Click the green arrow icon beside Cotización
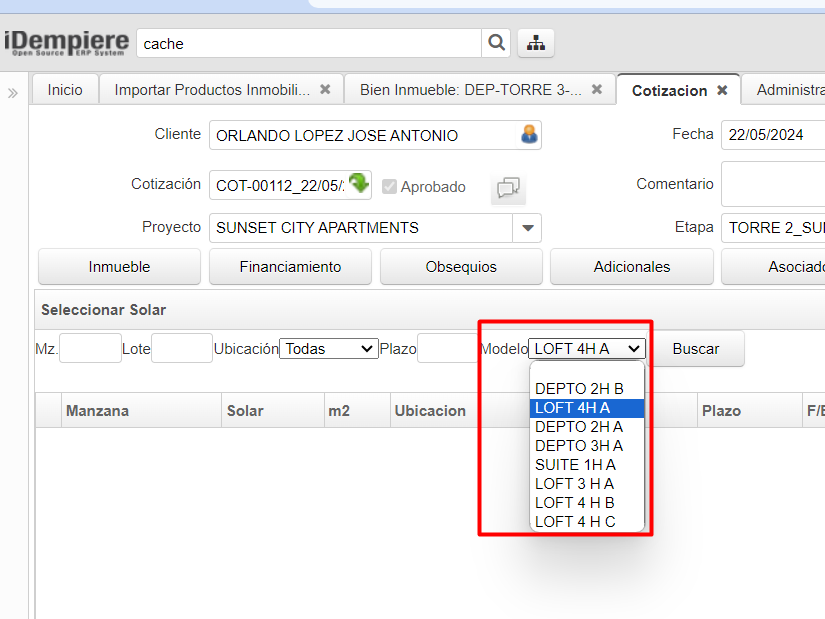 coord(359,183)
